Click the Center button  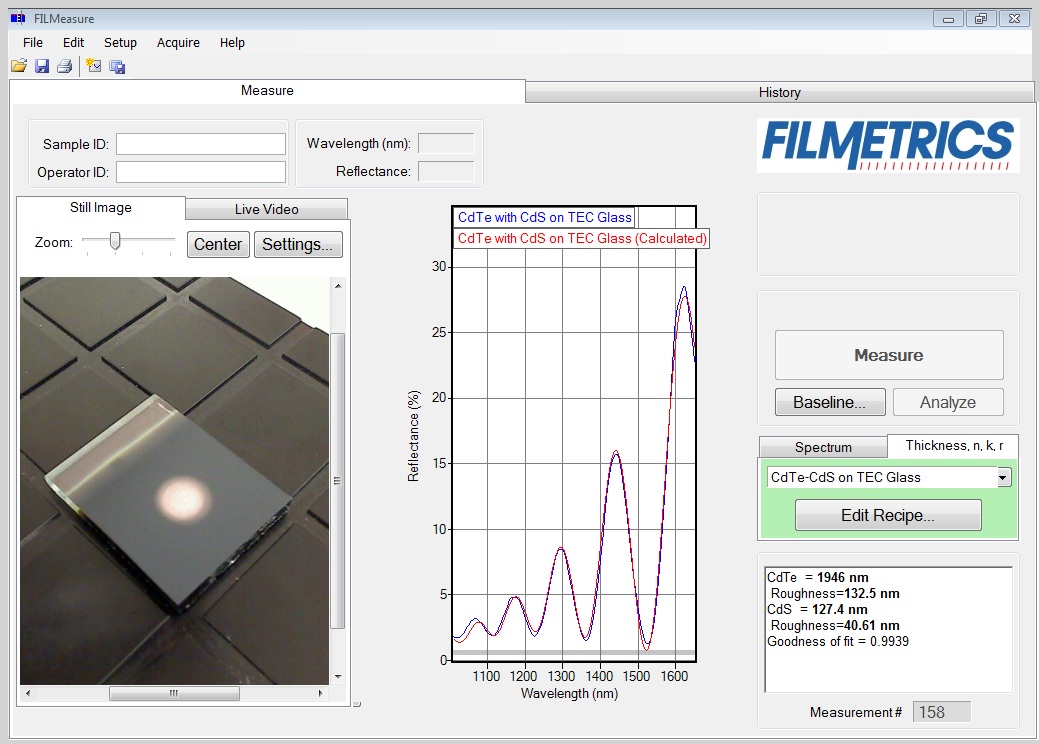pos(218,244)
